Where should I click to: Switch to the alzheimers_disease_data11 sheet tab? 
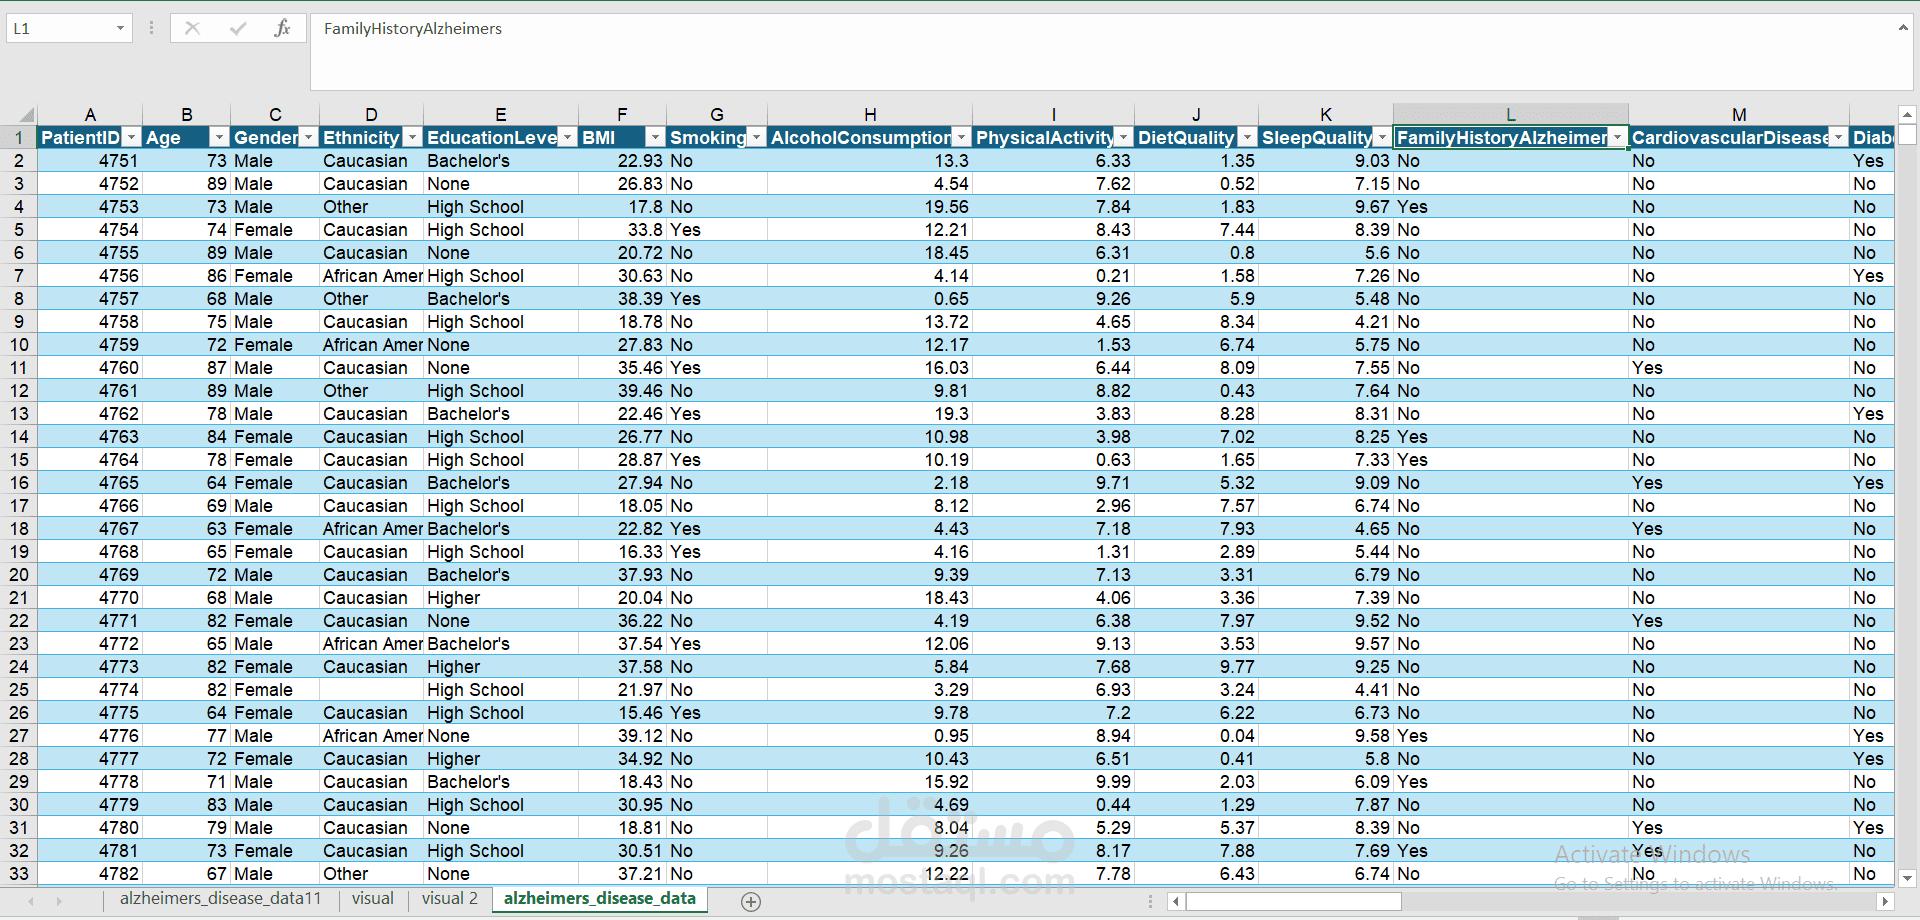pos(220,898)
